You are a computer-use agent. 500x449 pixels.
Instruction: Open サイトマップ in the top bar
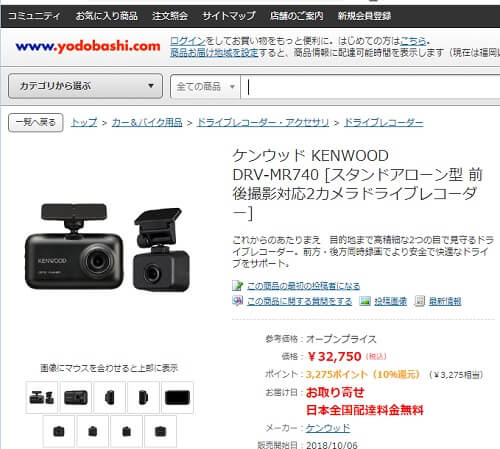(229, 16)
